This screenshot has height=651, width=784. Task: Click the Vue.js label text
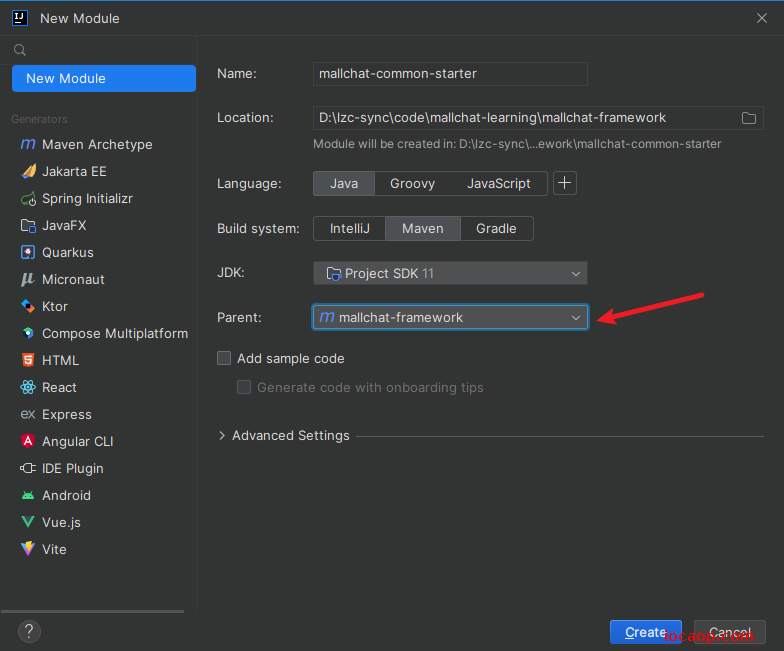pos(62,522)
